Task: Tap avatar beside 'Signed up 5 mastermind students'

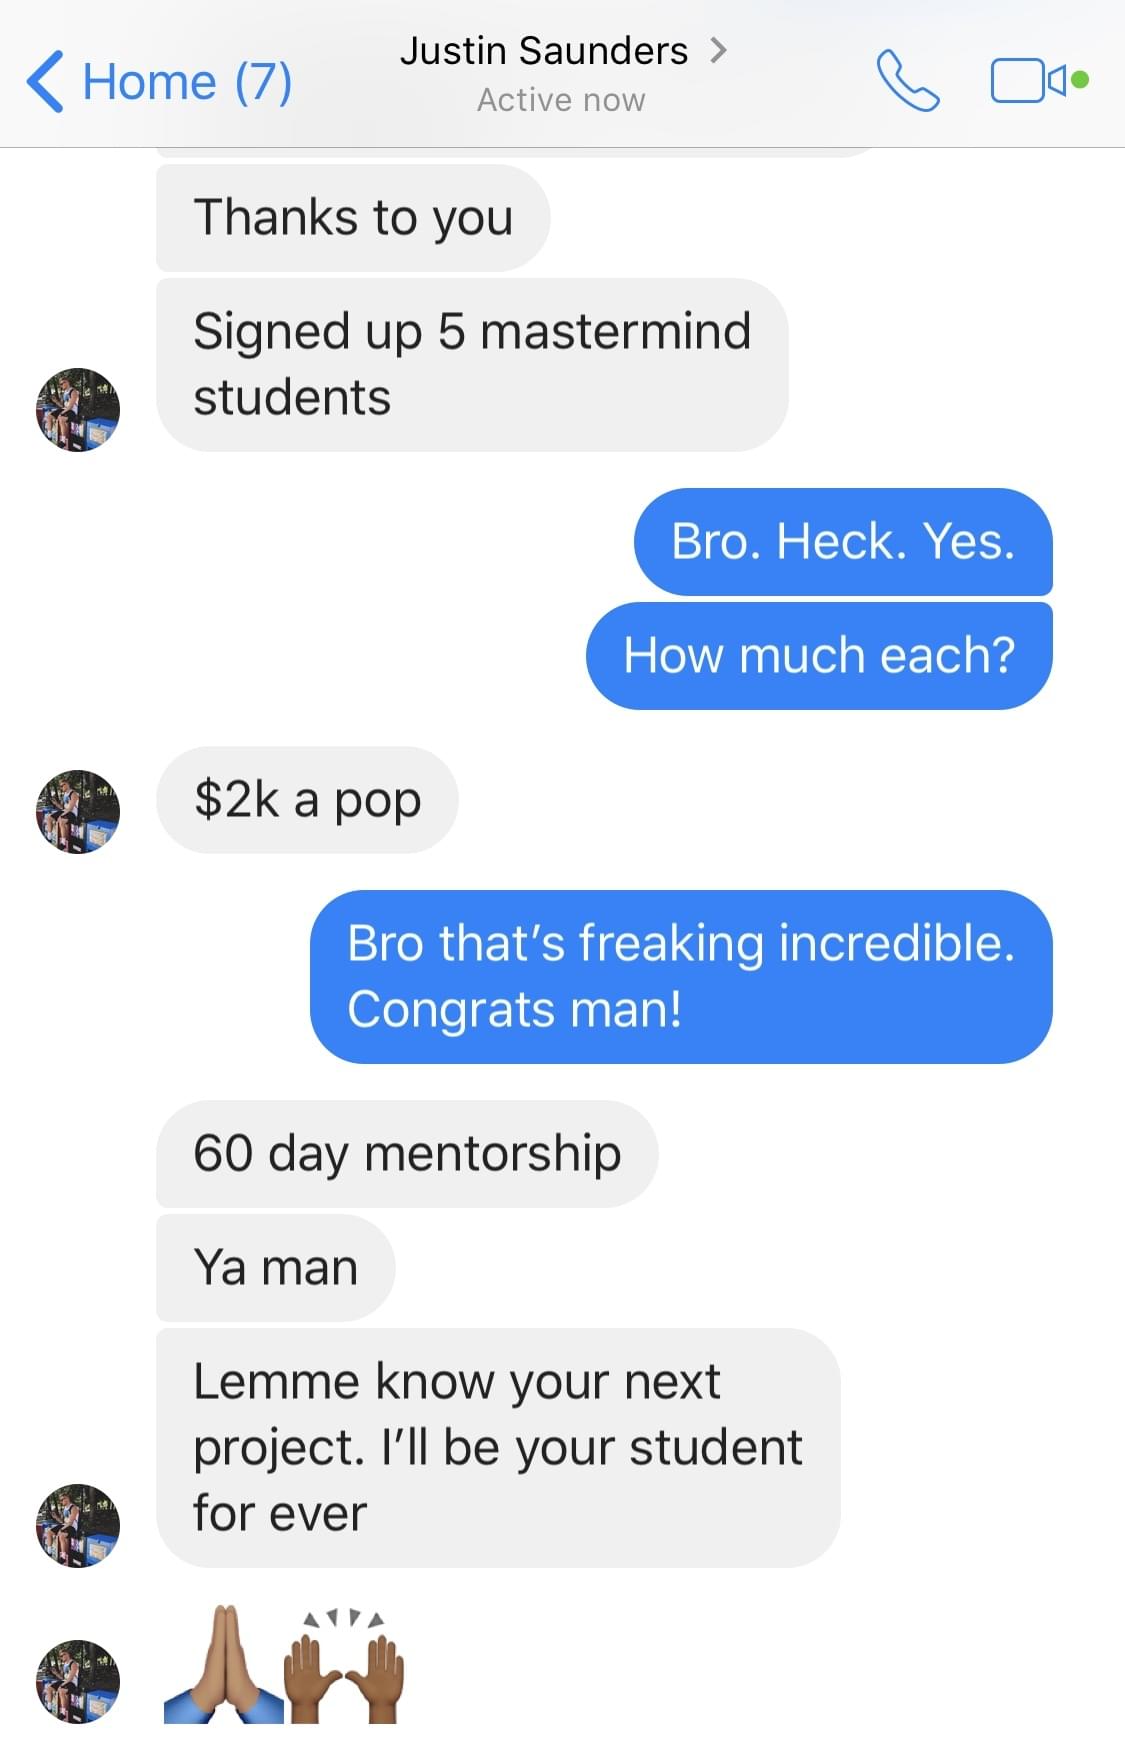Action: [x=78, y=410]
